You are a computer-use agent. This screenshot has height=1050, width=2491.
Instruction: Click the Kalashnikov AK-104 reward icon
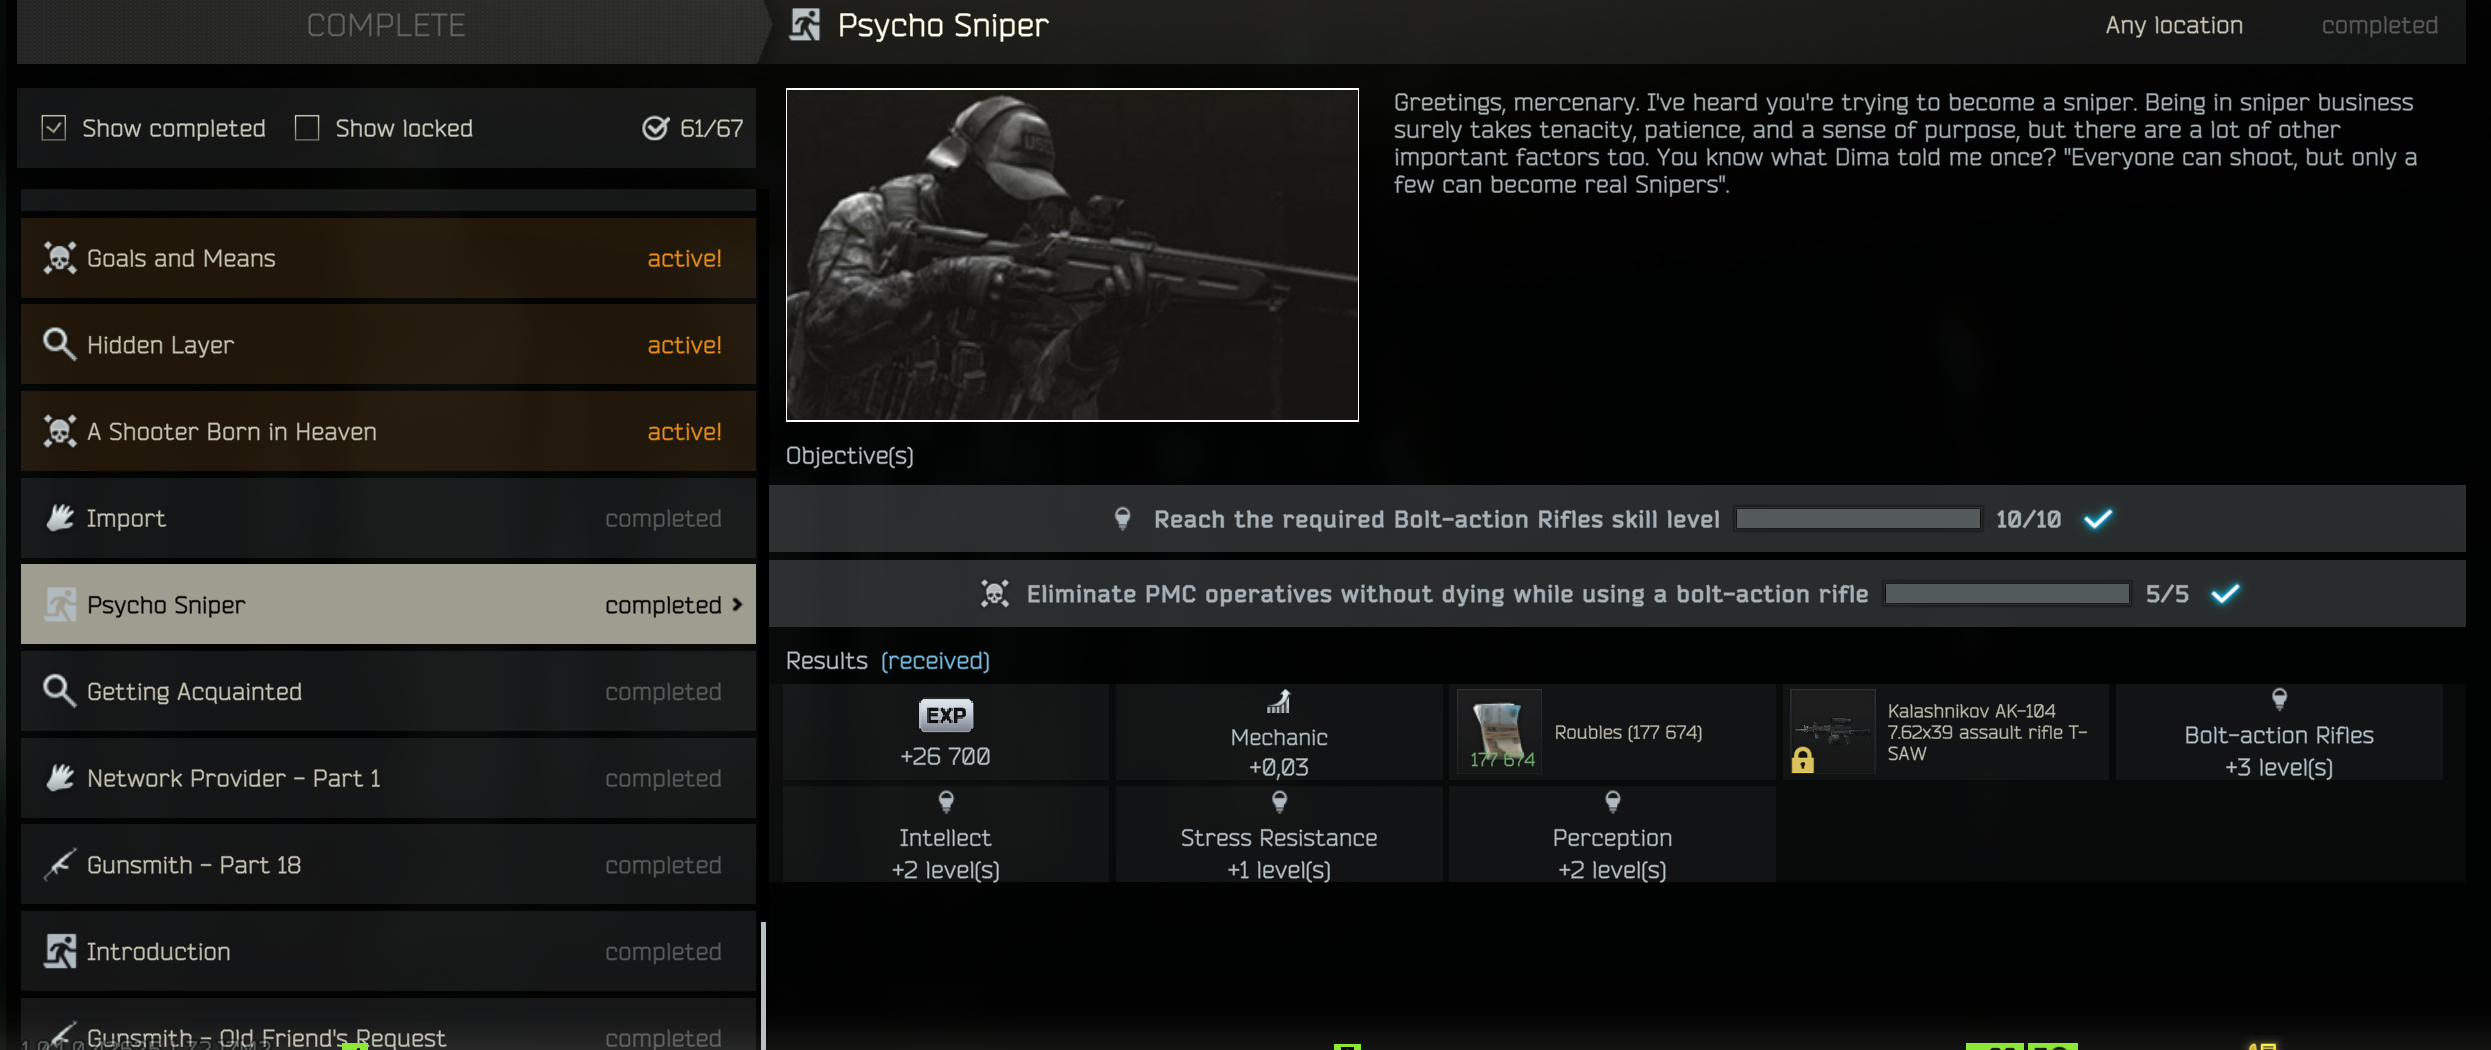coord(1832,732)
